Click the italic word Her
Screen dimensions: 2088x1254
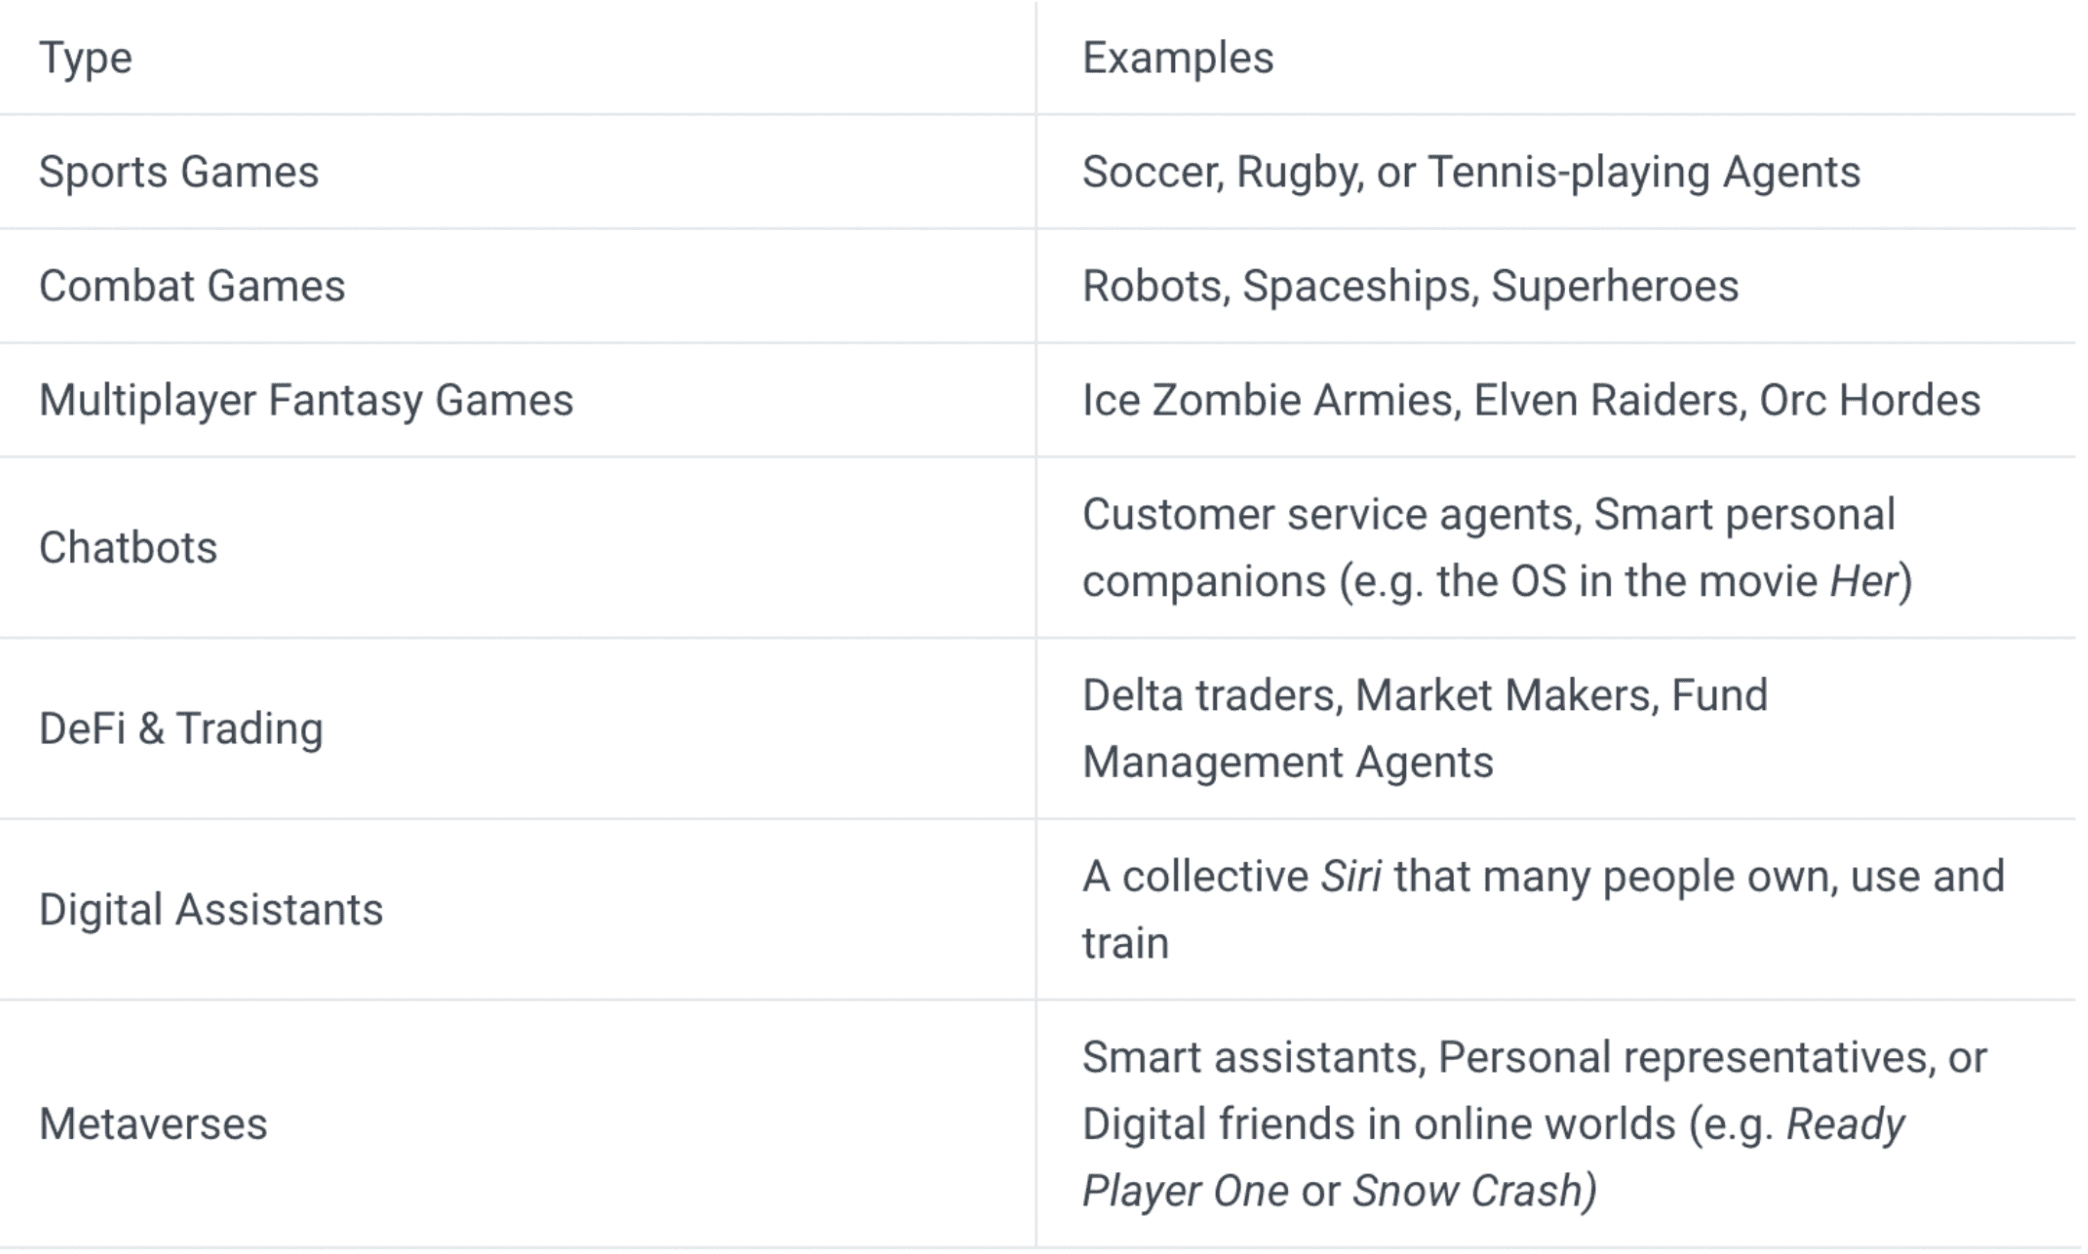[1863, 581]
